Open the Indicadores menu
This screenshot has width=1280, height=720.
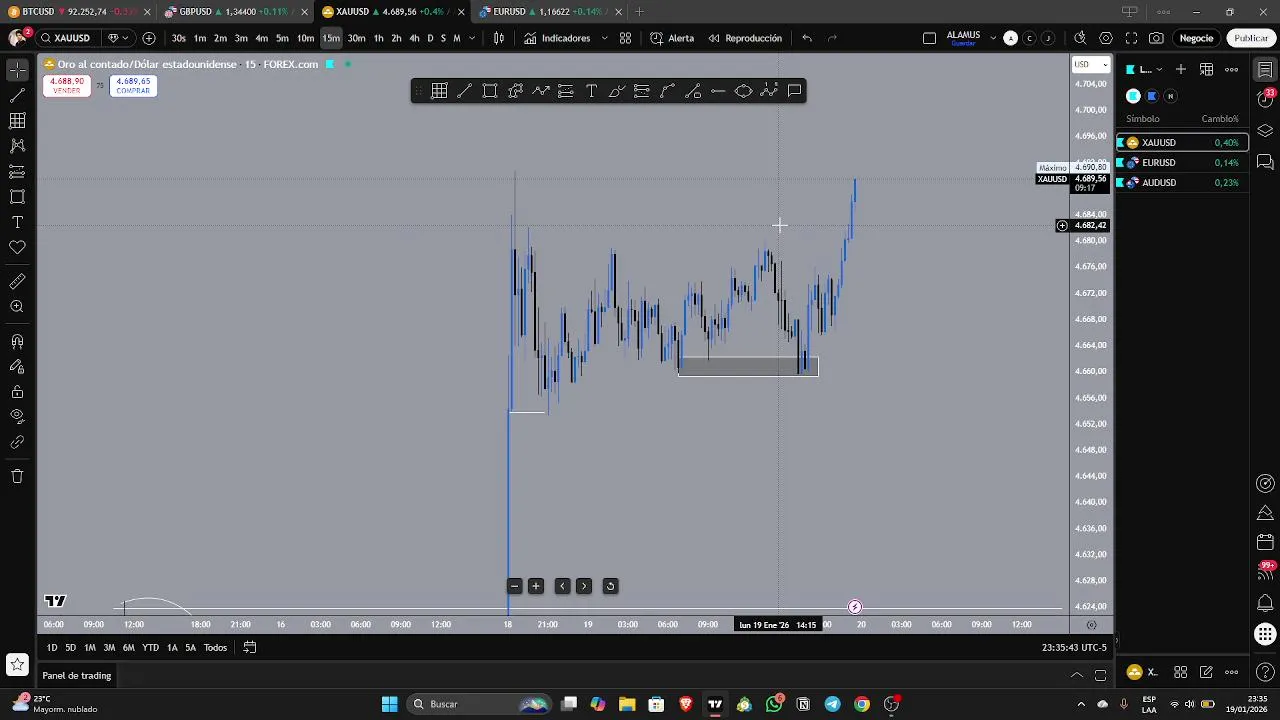click(557, 38)
